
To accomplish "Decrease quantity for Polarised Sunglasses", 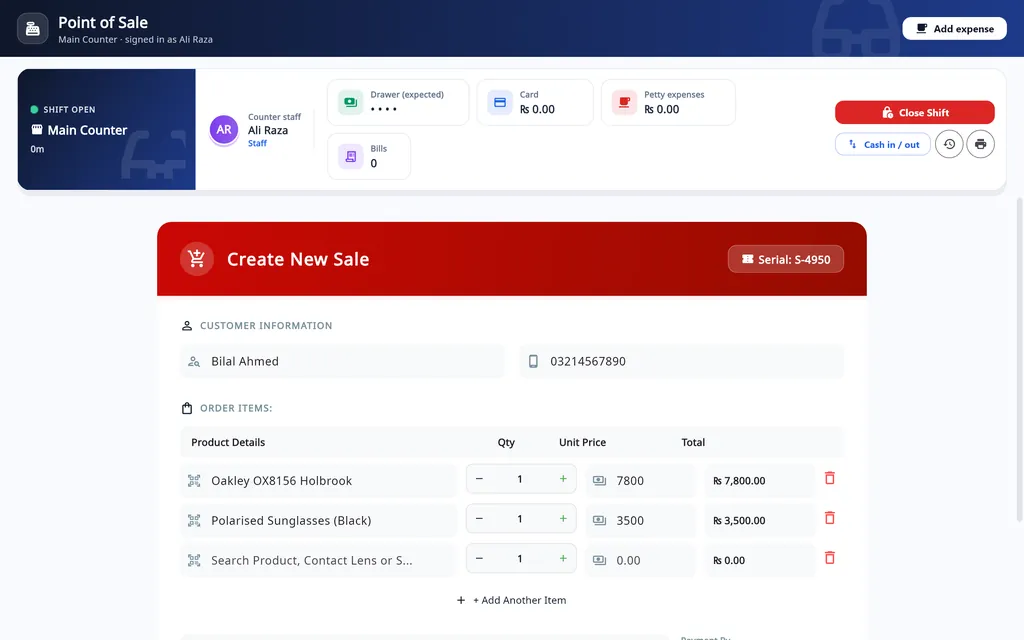I will (x=479, y=519).
